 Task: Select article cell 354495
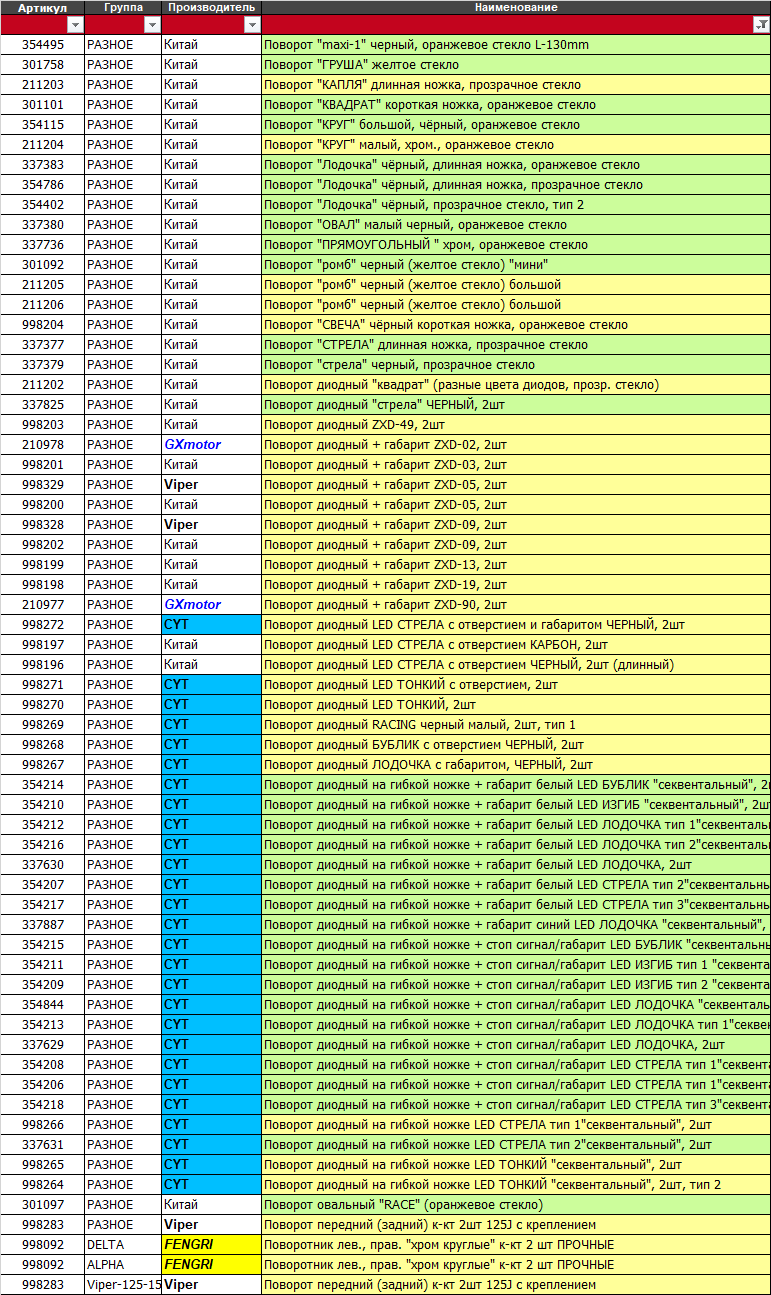(42, 45)
